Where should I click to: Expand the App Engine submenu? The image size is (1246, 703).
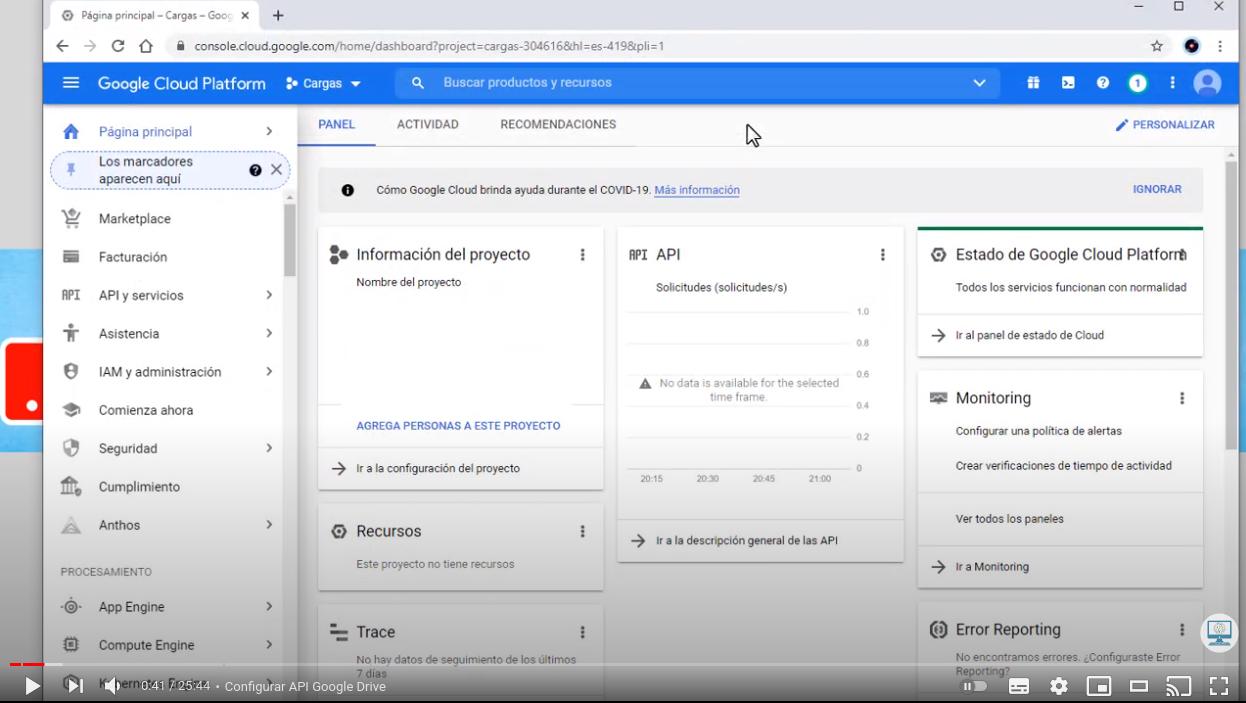[269, 606]
